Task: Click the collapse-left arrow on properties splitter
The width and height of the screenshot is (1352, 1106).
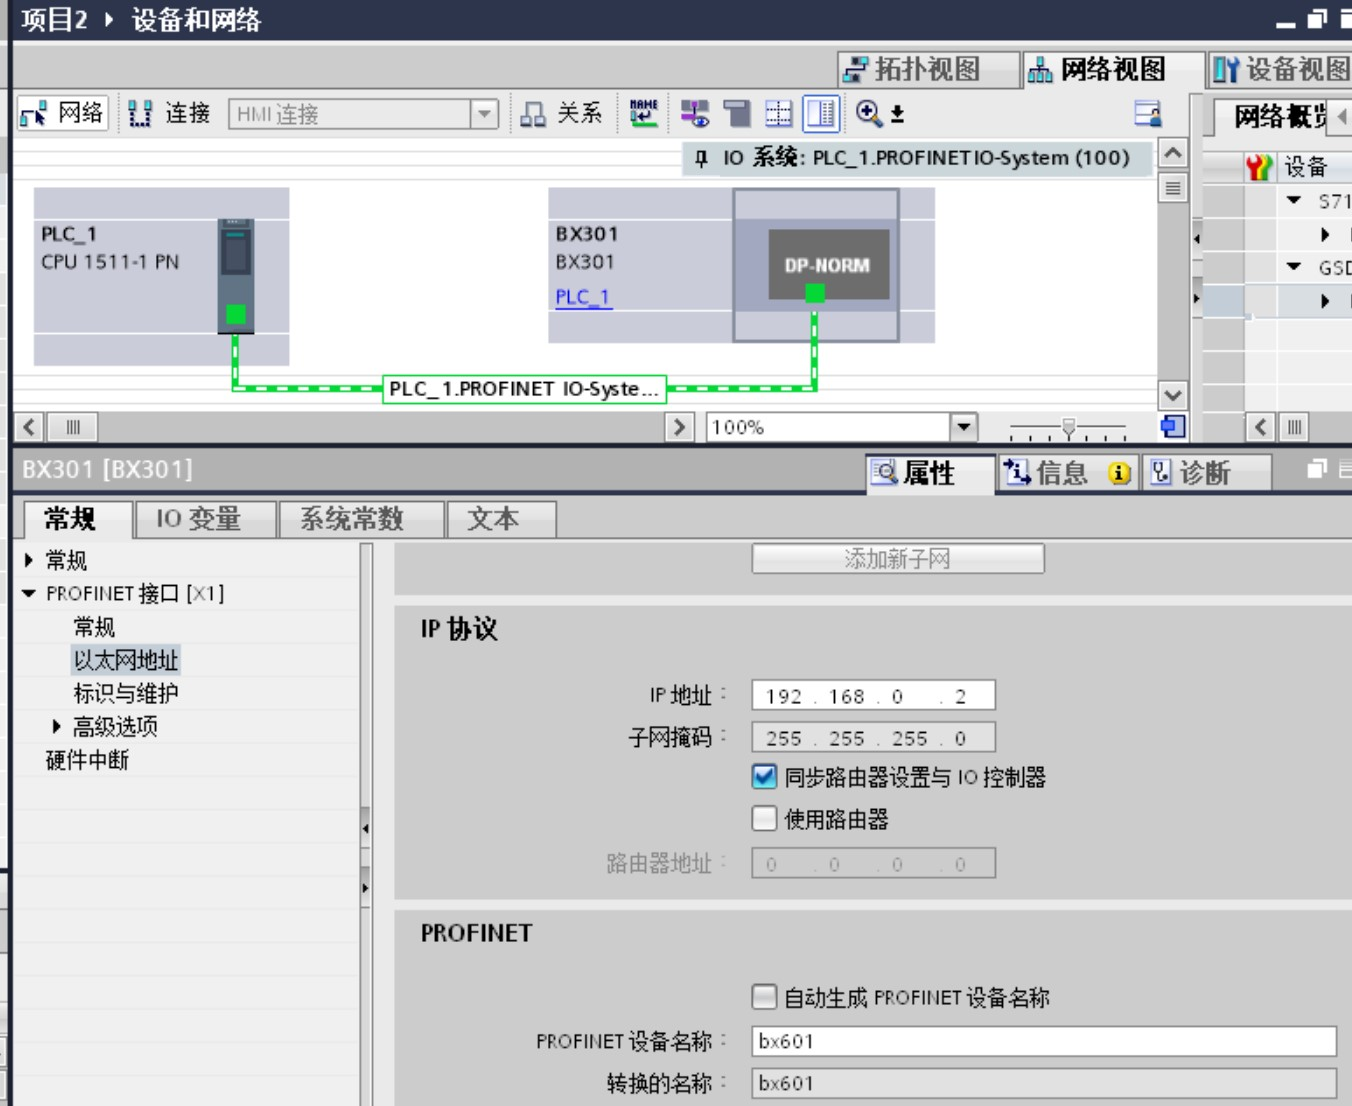Action: pyautogui.click(x=365, y=828)
